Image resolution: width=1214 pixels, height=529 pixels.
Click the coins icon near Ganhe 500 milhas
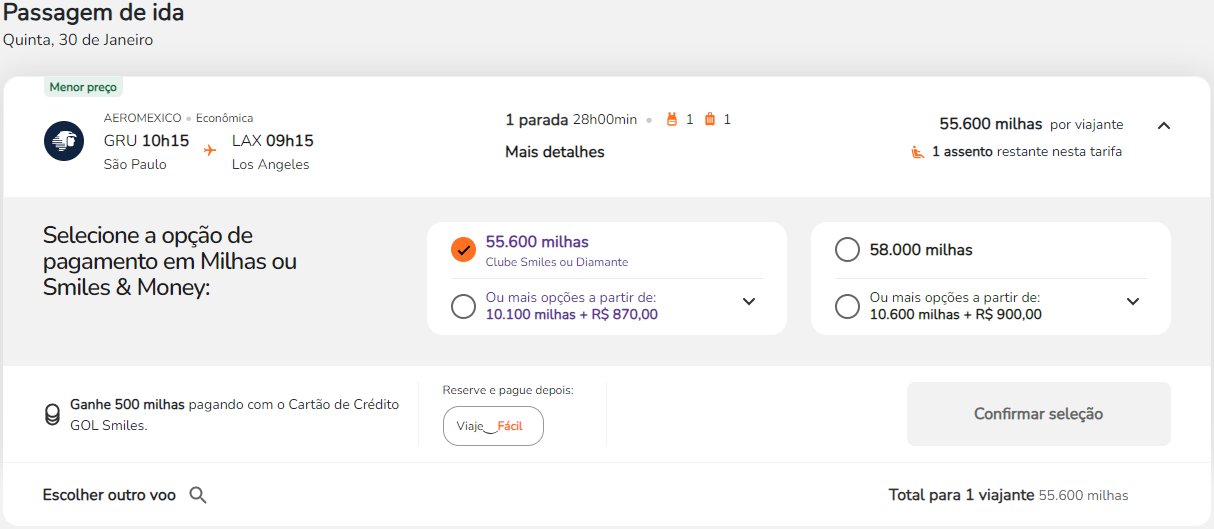[52, 415]
